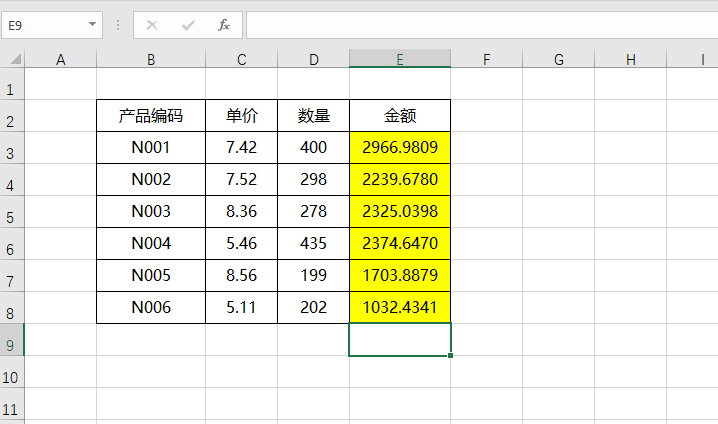Select the yellow cell with 1032.4341
This screenshot has height=424, width=718.
(x=400, y=308)
